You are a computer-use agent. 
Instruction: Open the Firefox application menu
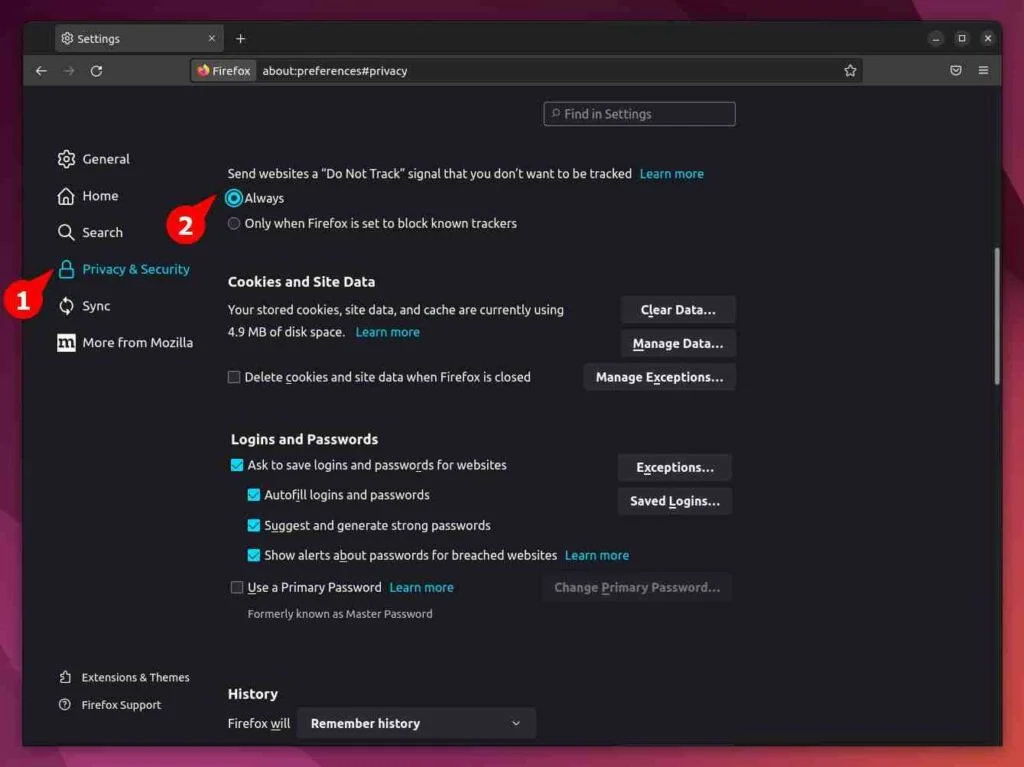pos(984,71)
